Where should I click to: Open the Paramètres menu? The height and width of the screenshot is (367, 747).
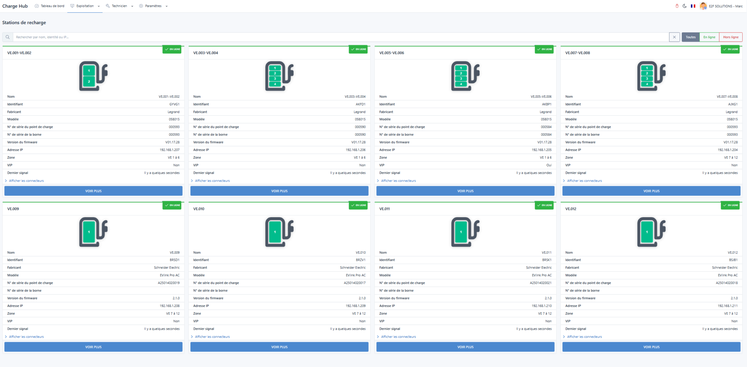click(152, 6)
